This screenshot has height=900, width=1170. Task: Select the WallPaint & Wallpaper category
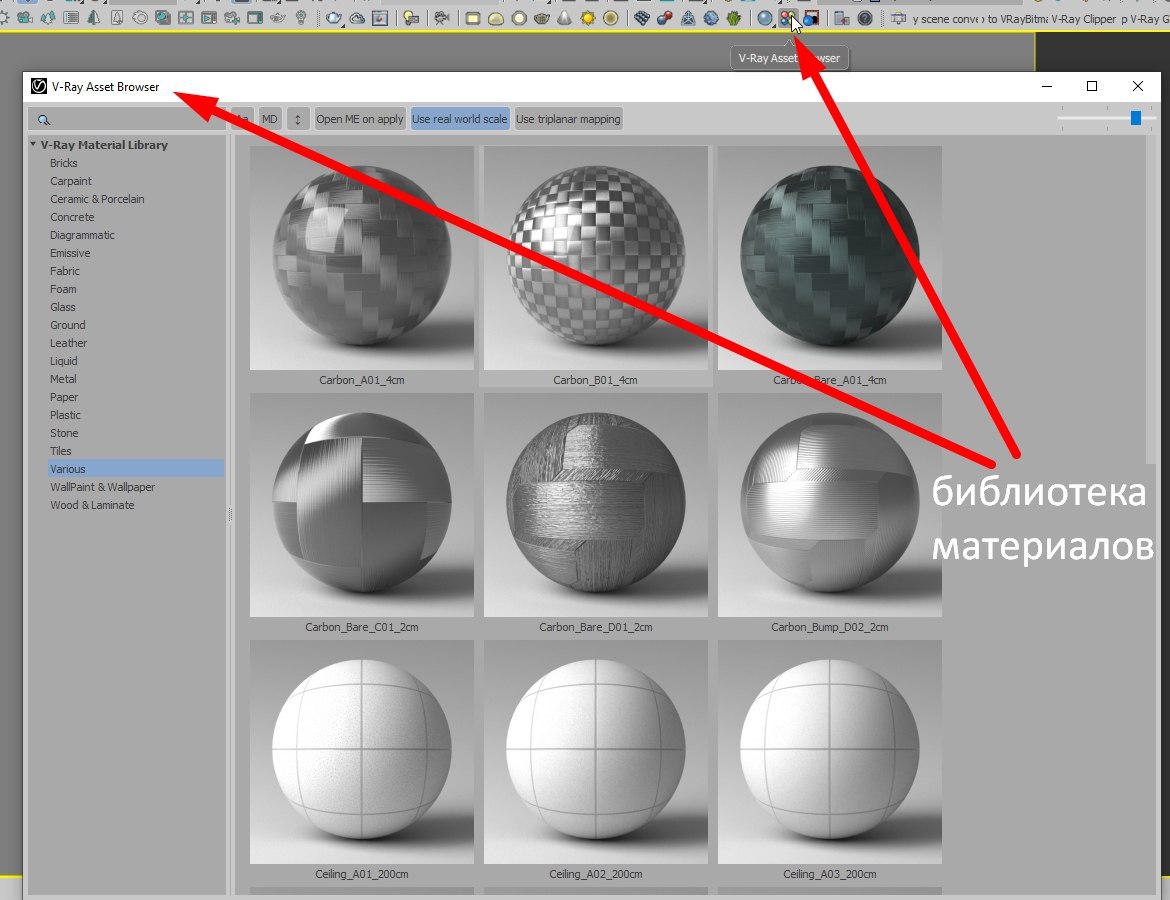pyautogui.click(x=103, y=487)
